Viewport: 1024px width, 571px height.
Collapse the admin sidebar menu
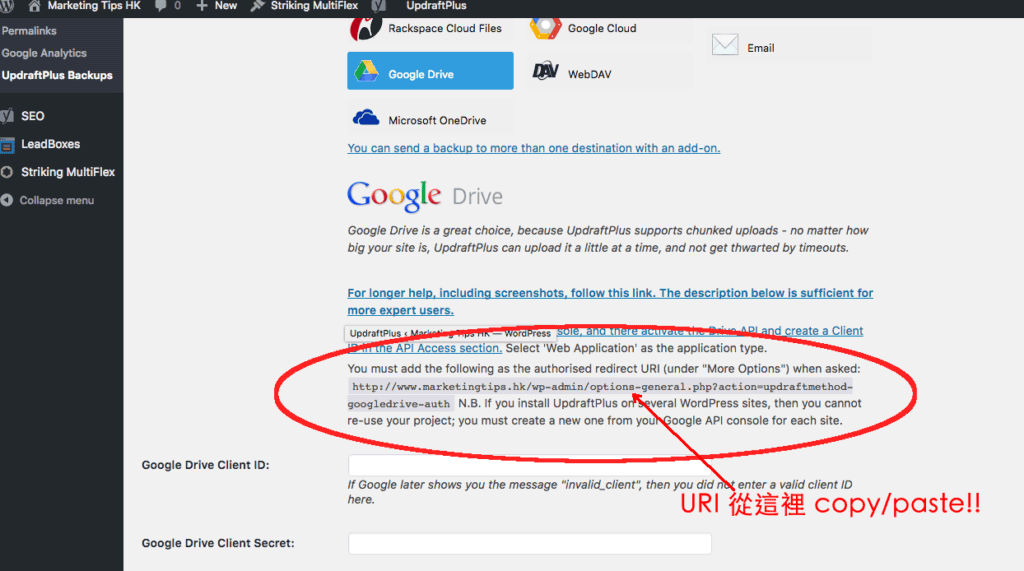click(x=56, y=201)
